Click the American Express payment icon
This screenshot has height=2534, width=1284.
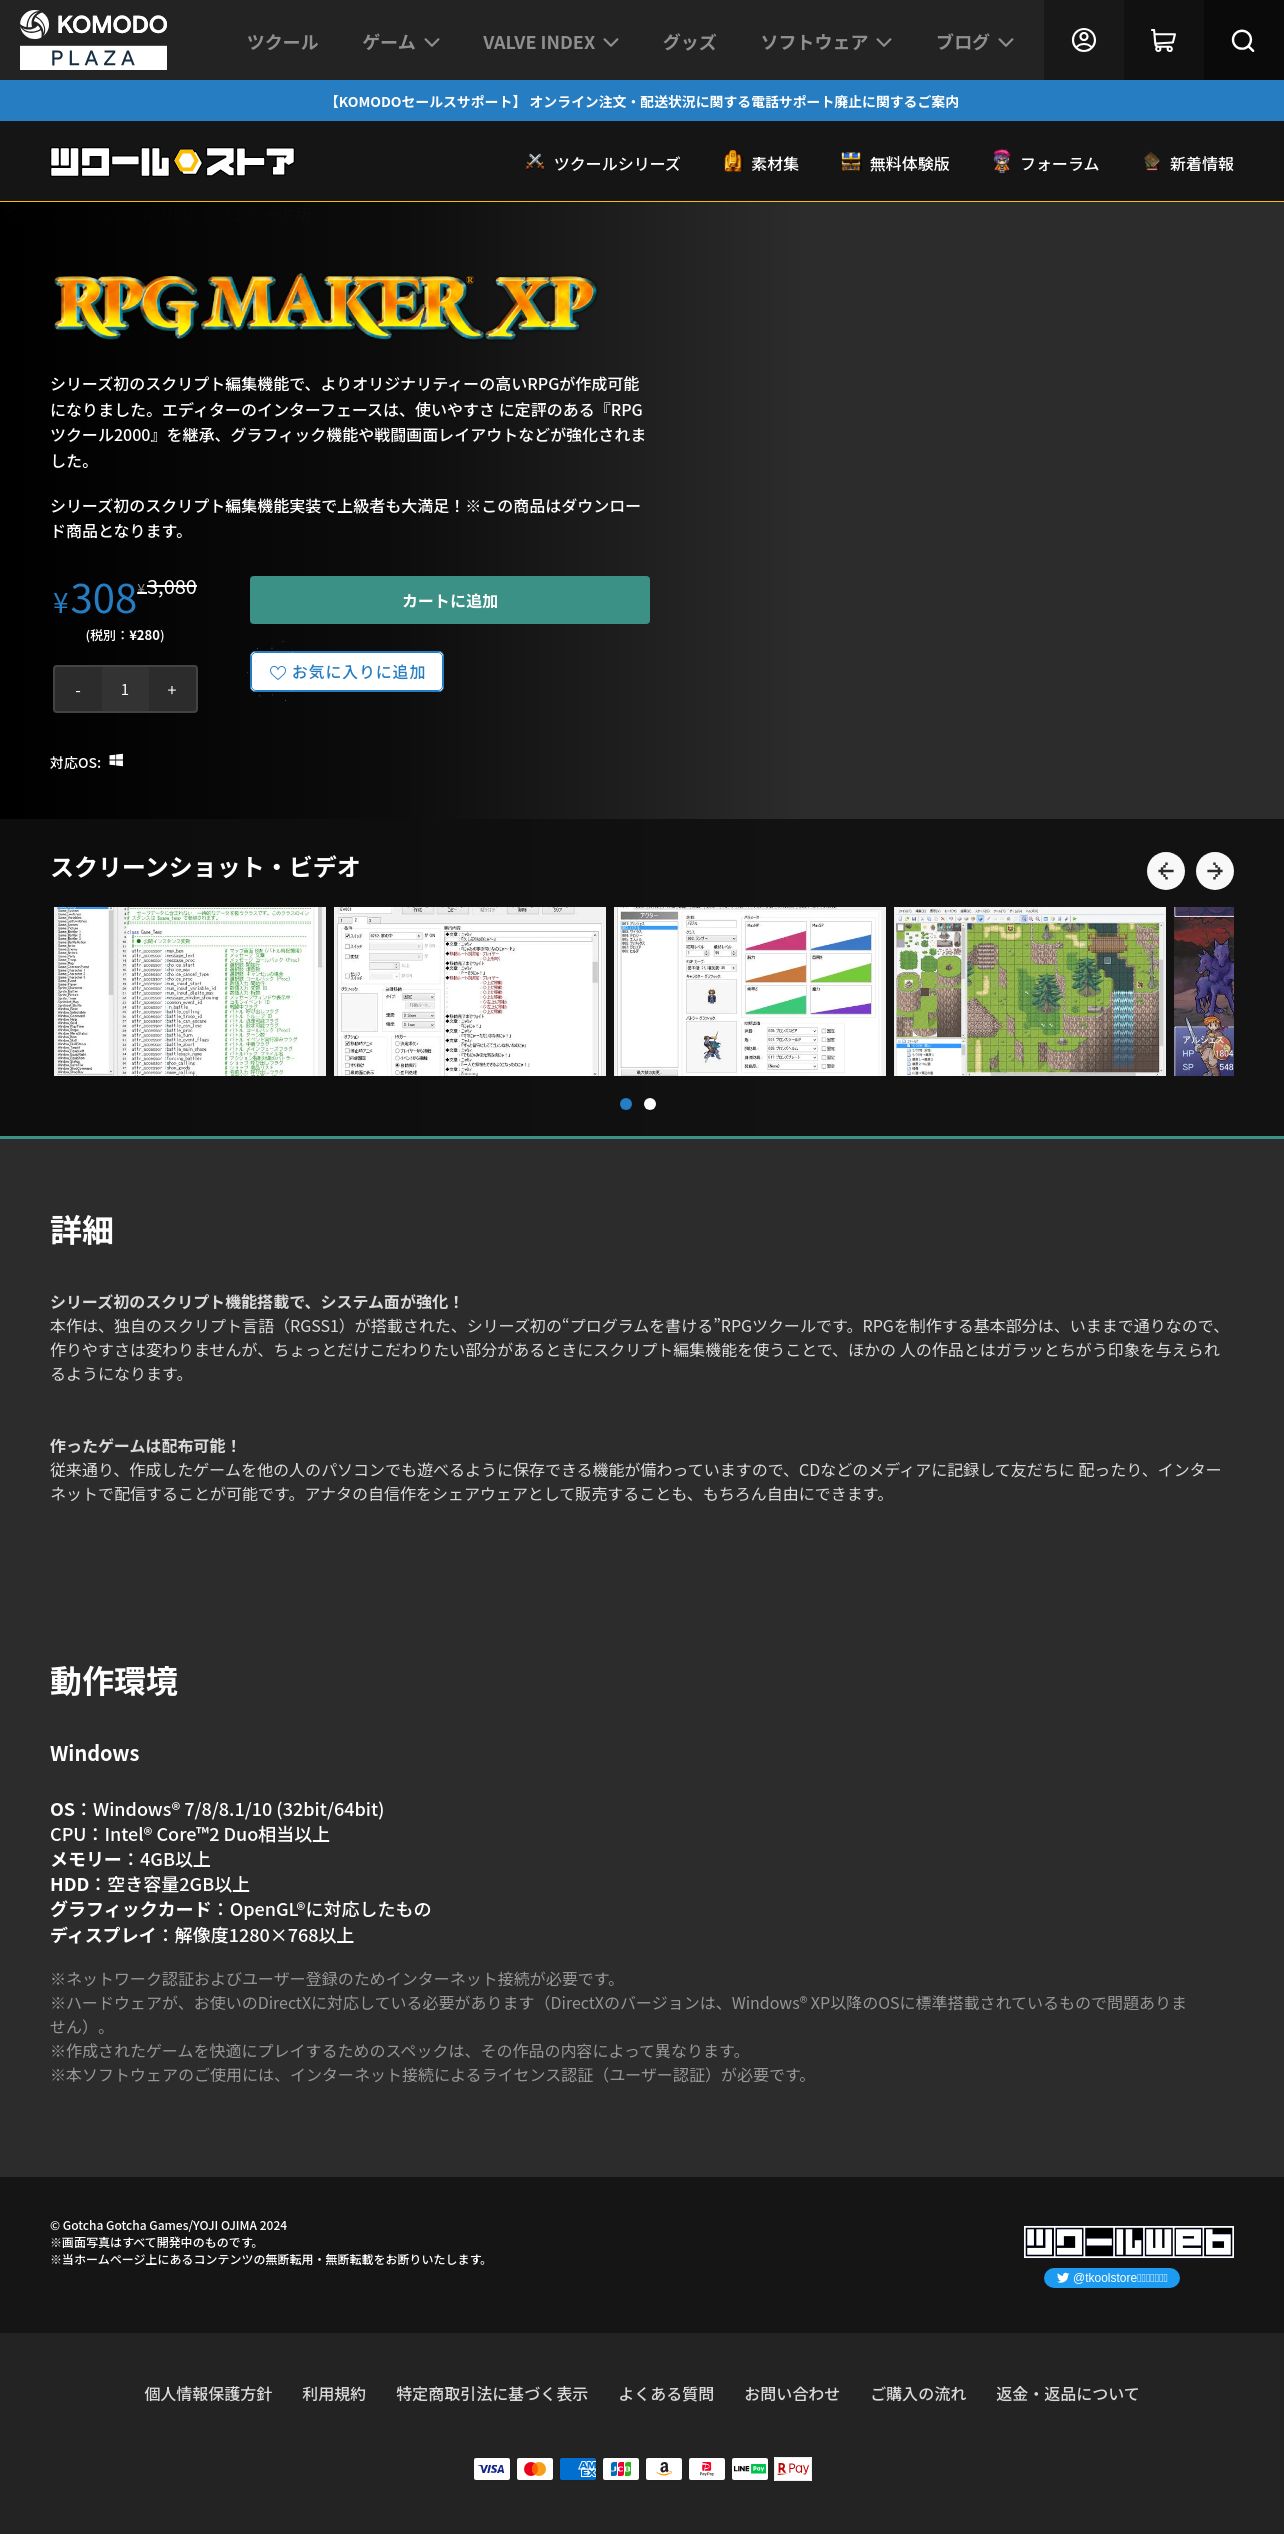coord(578,2469)
